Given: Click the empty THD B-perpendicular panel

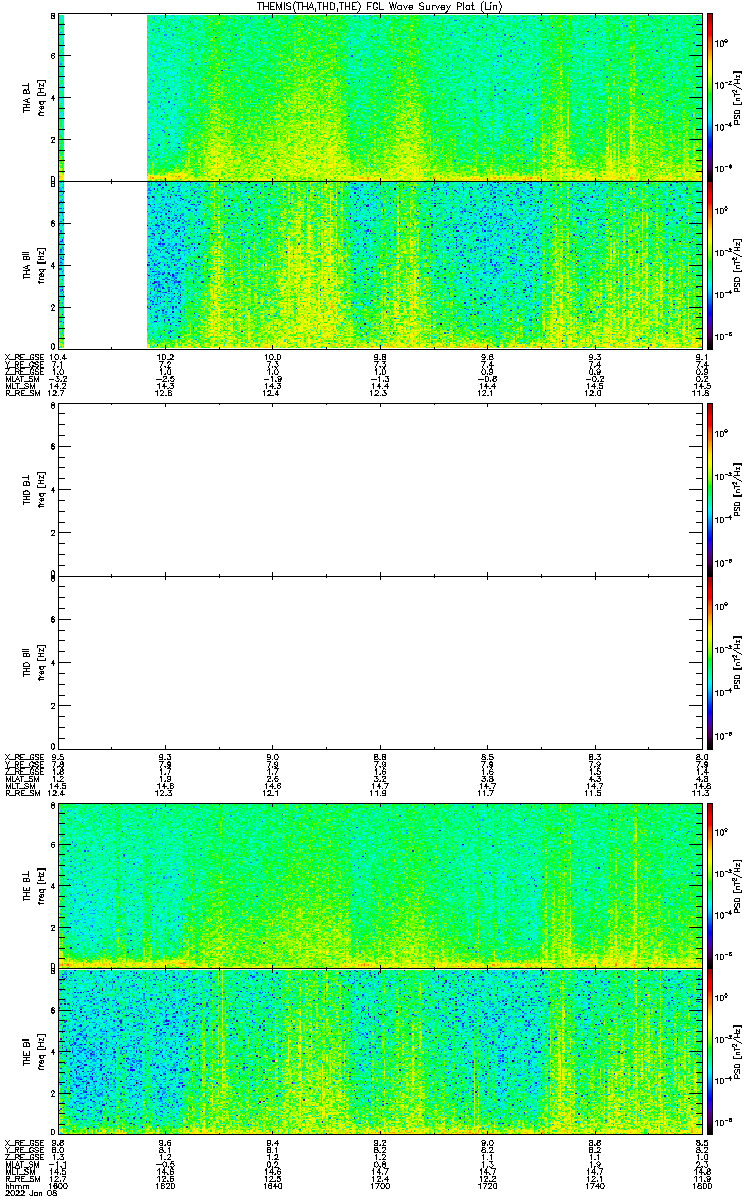Looking at the screenshot, I should pos(379,490).
